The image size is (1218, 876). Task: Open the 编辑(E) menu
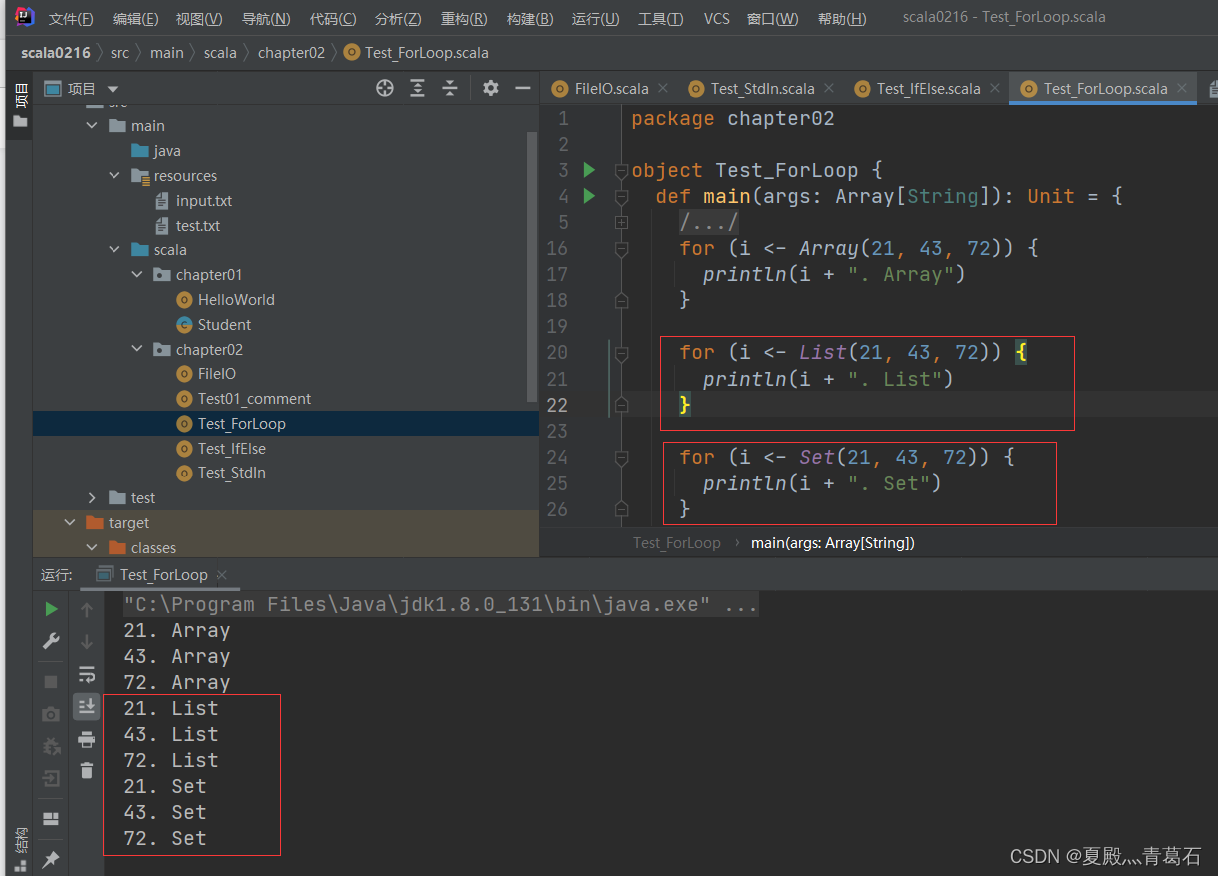(136, 19)
